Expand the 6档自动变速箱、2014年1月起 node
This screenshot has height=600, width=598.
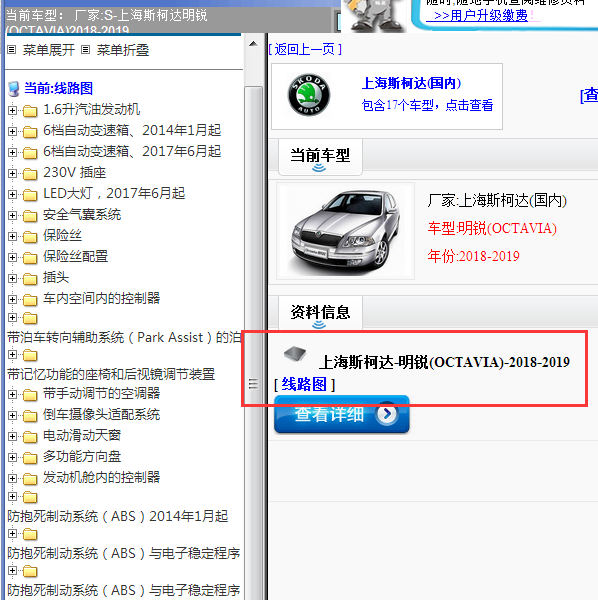click(12, 132)
